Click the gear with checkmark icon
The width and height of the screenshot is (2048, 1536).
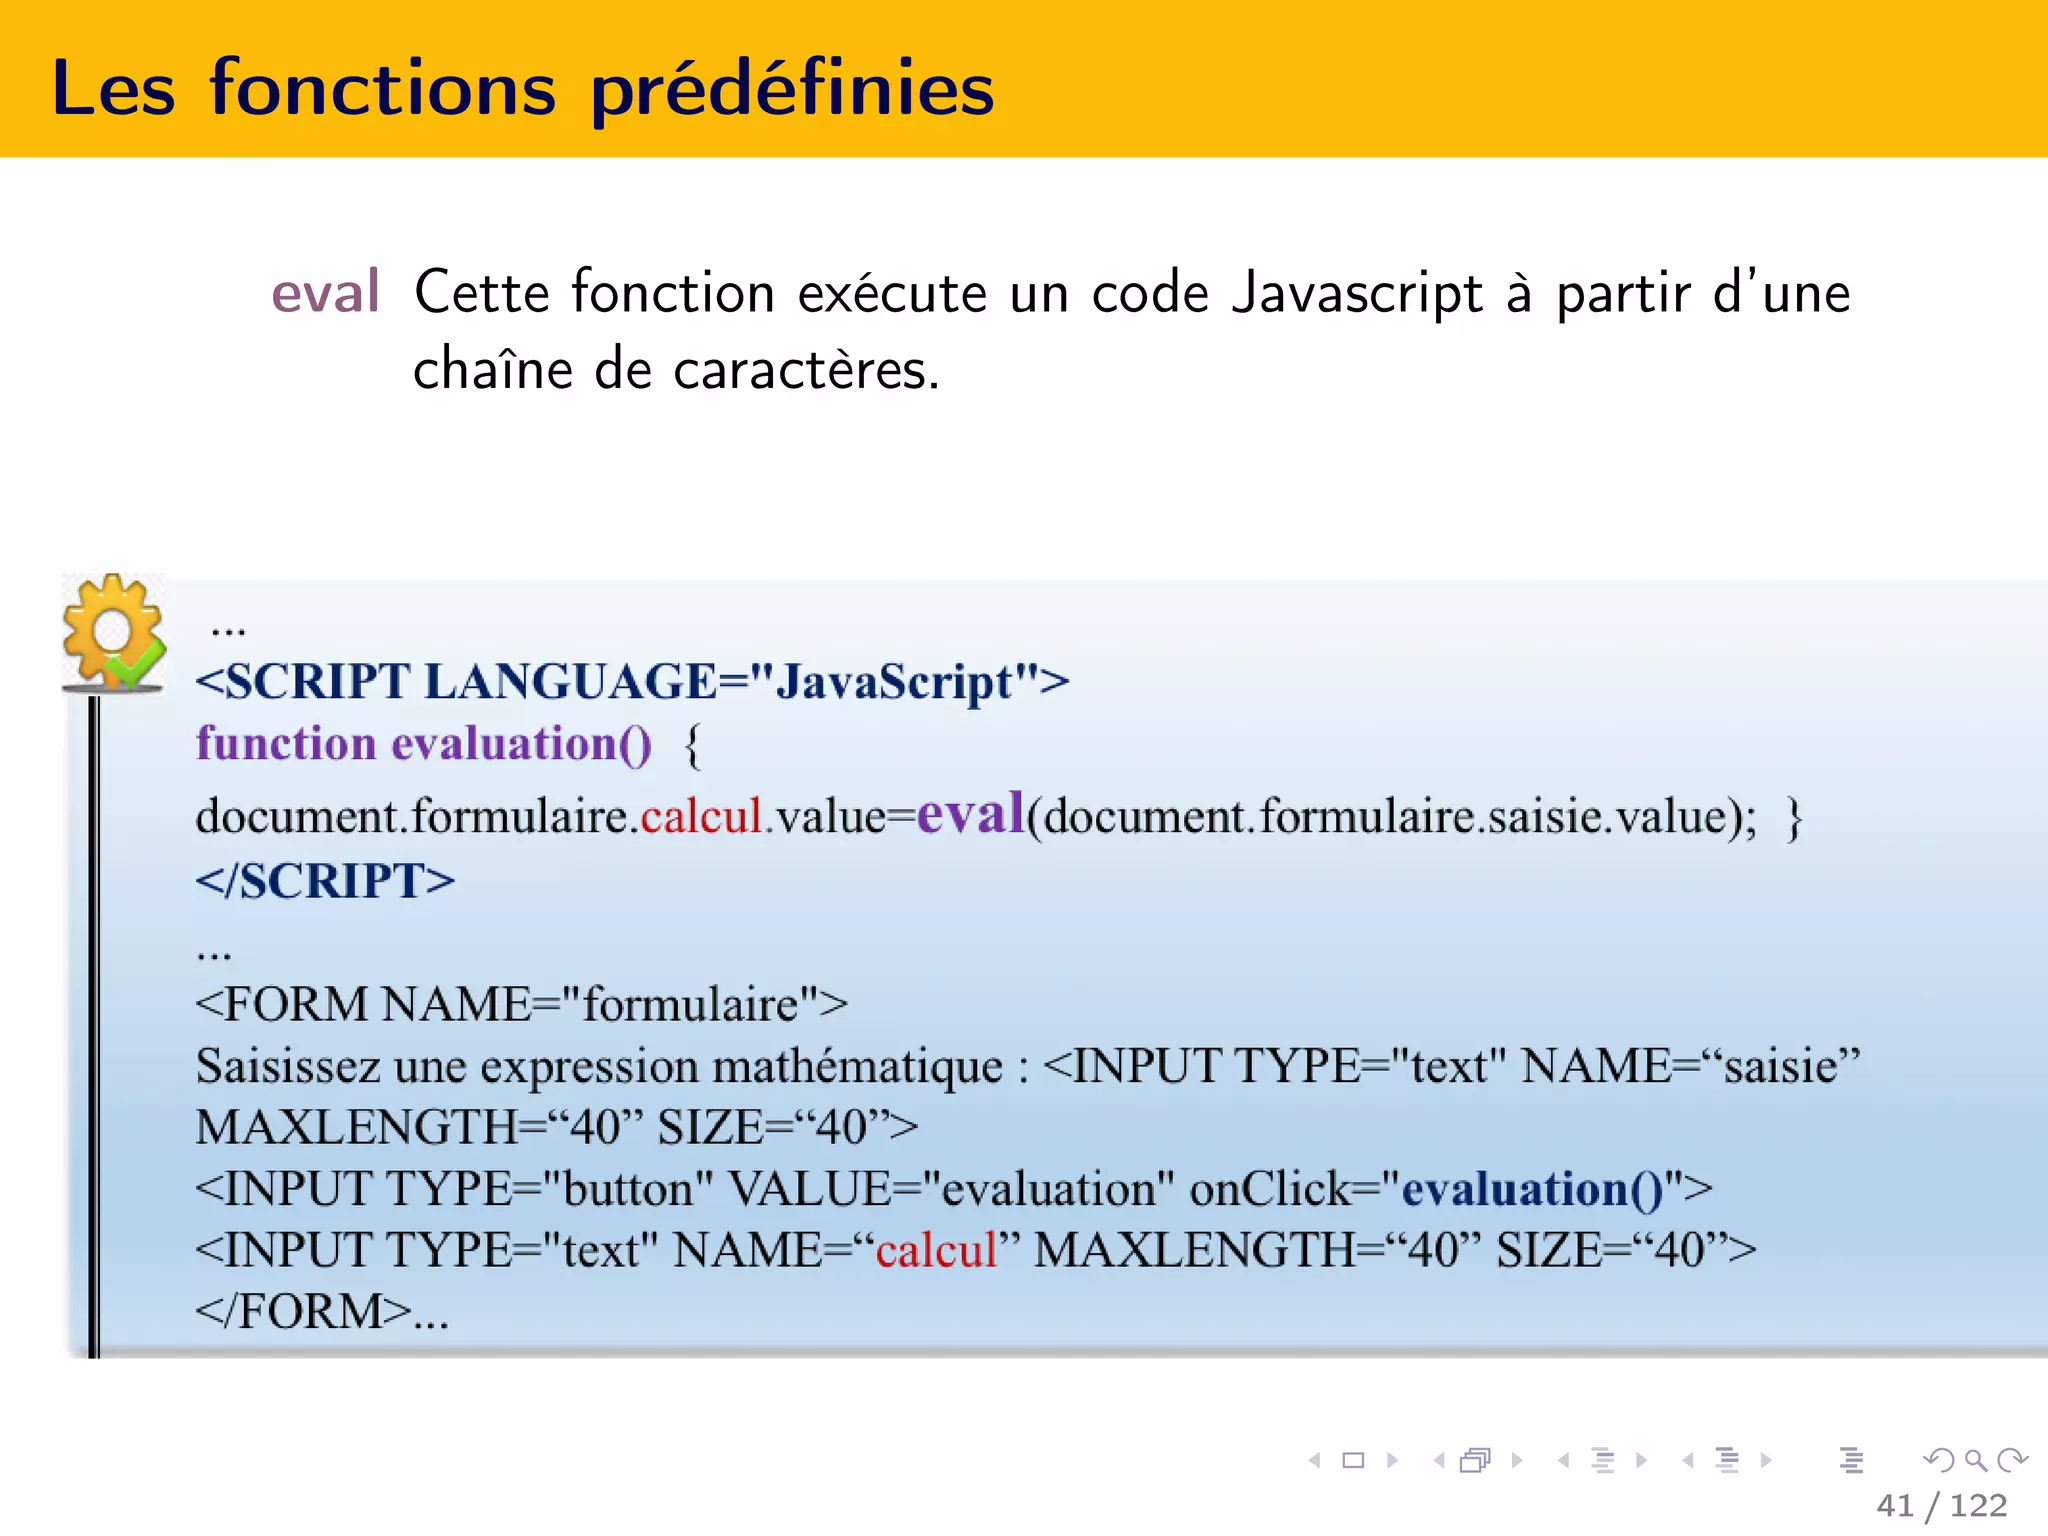point(113,632)
